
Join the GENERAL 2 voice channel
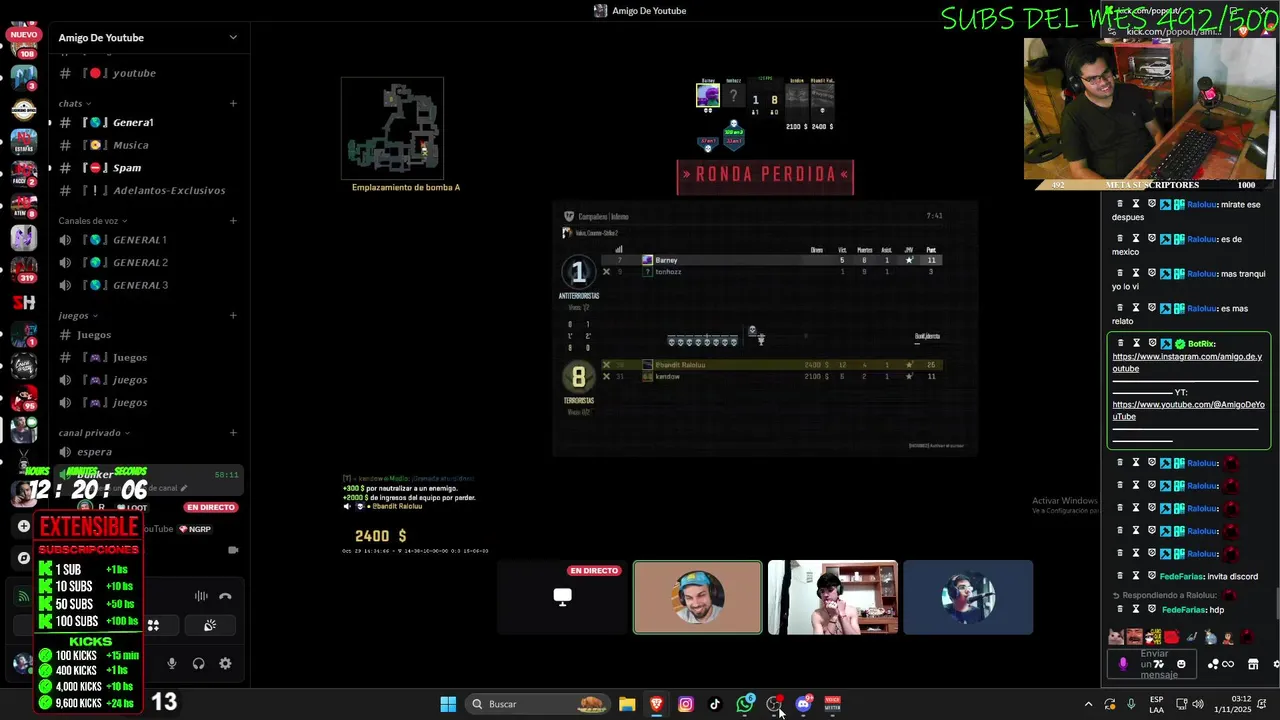coord(148,262)
